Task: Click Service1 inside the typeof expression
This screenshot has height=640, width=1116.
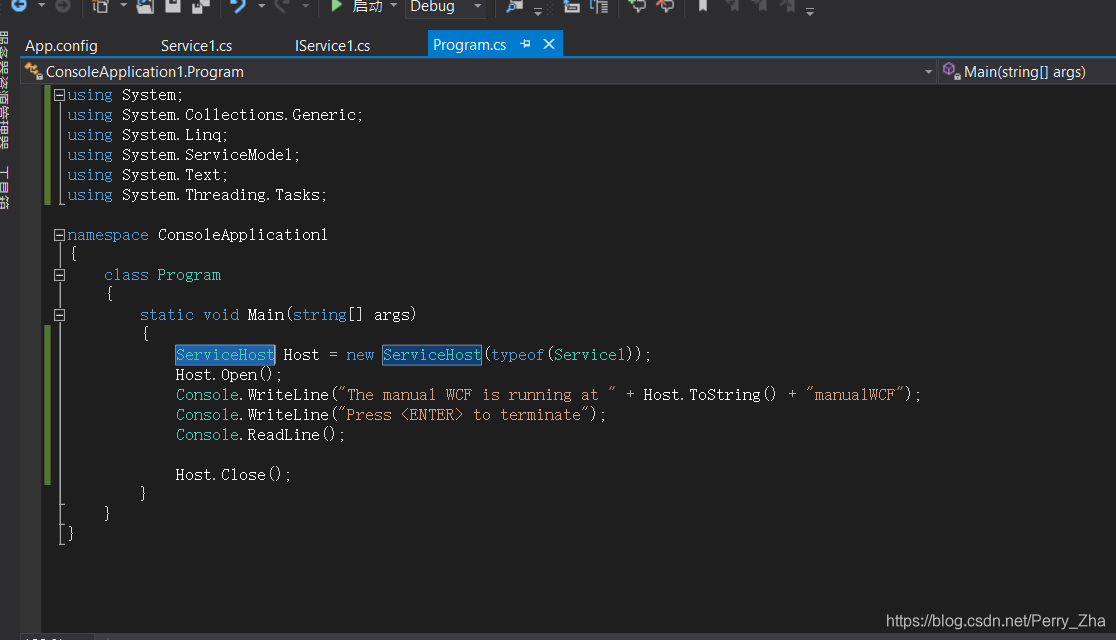Action: pyautogui.click(x=589, y=355)
